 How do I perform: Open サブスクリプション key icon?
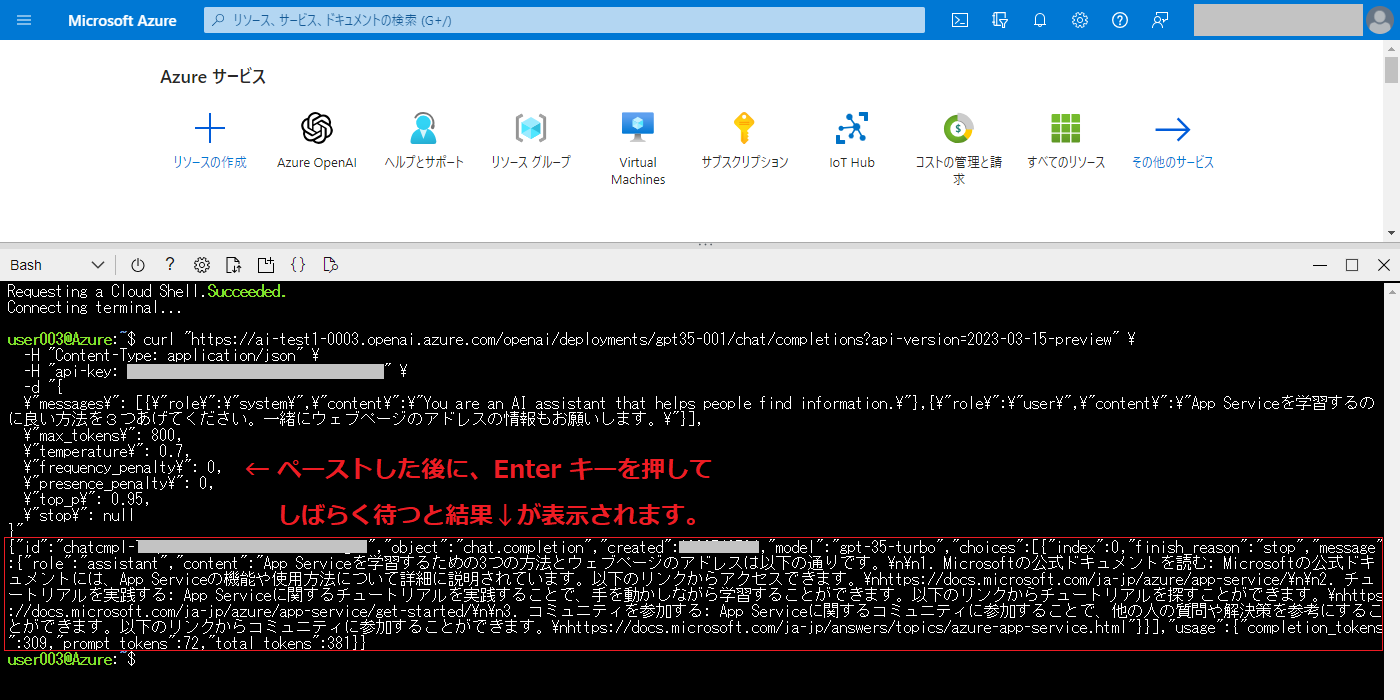point(744,128)
